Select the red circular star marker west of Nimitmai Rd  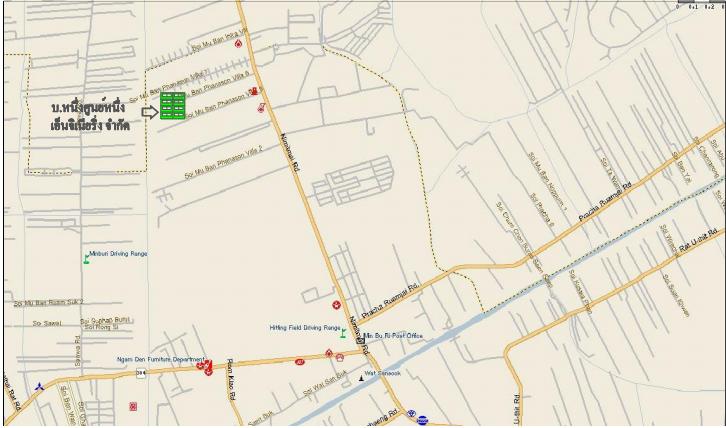point(337,305)
